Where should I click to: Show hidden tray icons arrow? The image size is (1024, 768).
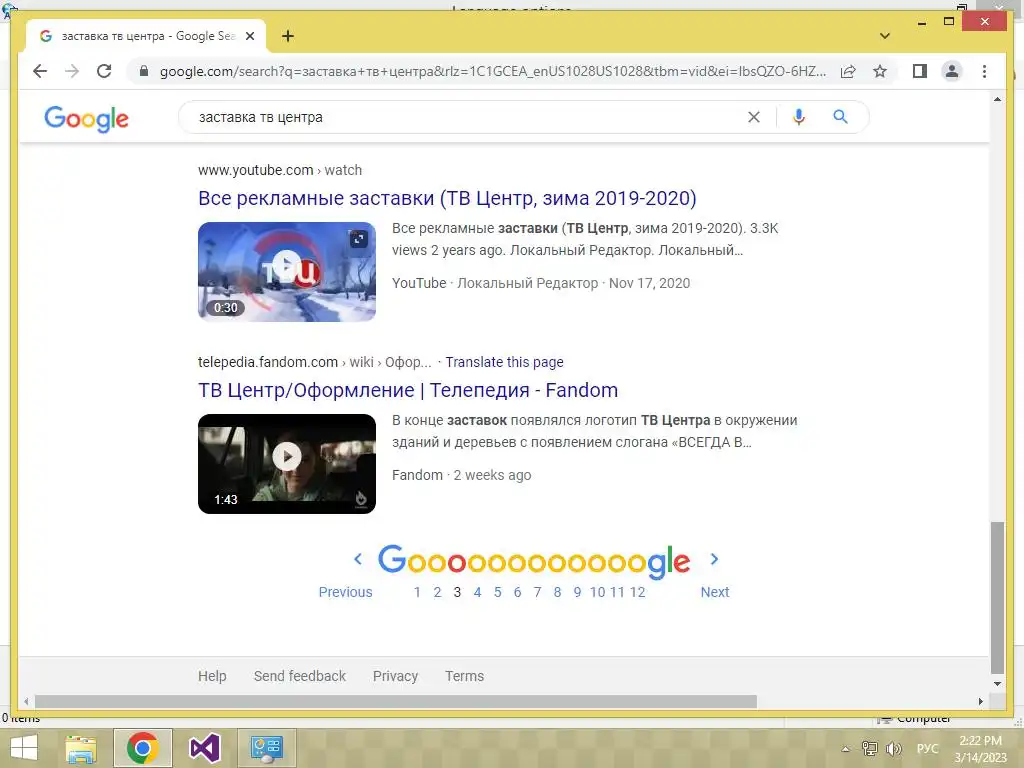(x=846, y=749)
